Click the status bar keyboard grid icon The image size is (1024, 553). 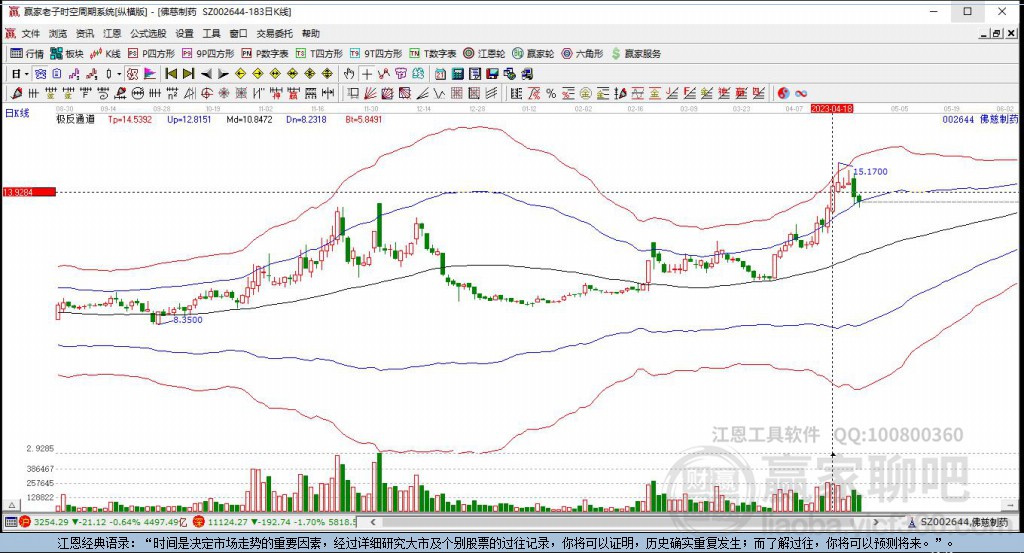(11, 522)
